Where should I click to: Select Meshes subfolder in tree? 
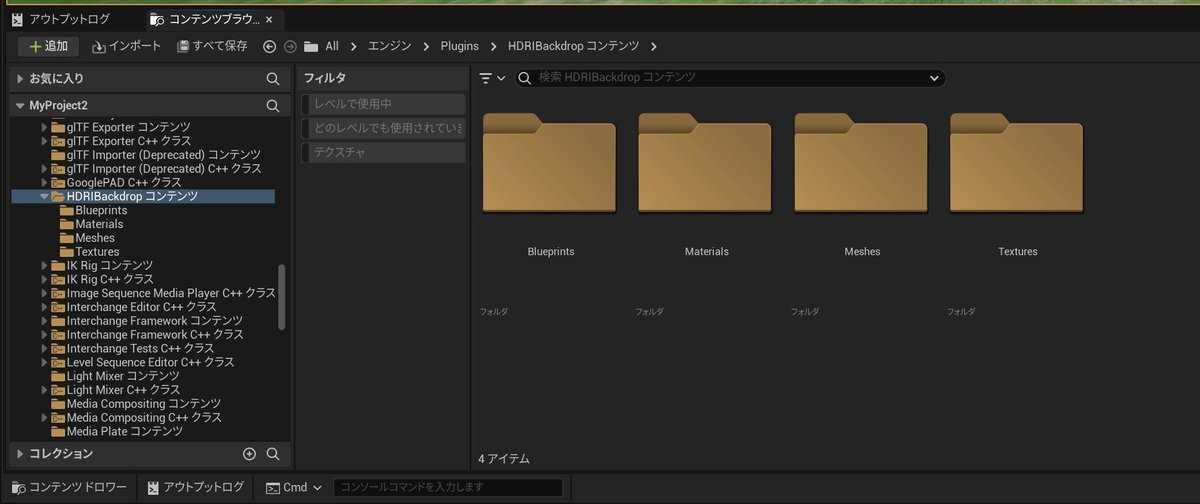pos(95,239)
